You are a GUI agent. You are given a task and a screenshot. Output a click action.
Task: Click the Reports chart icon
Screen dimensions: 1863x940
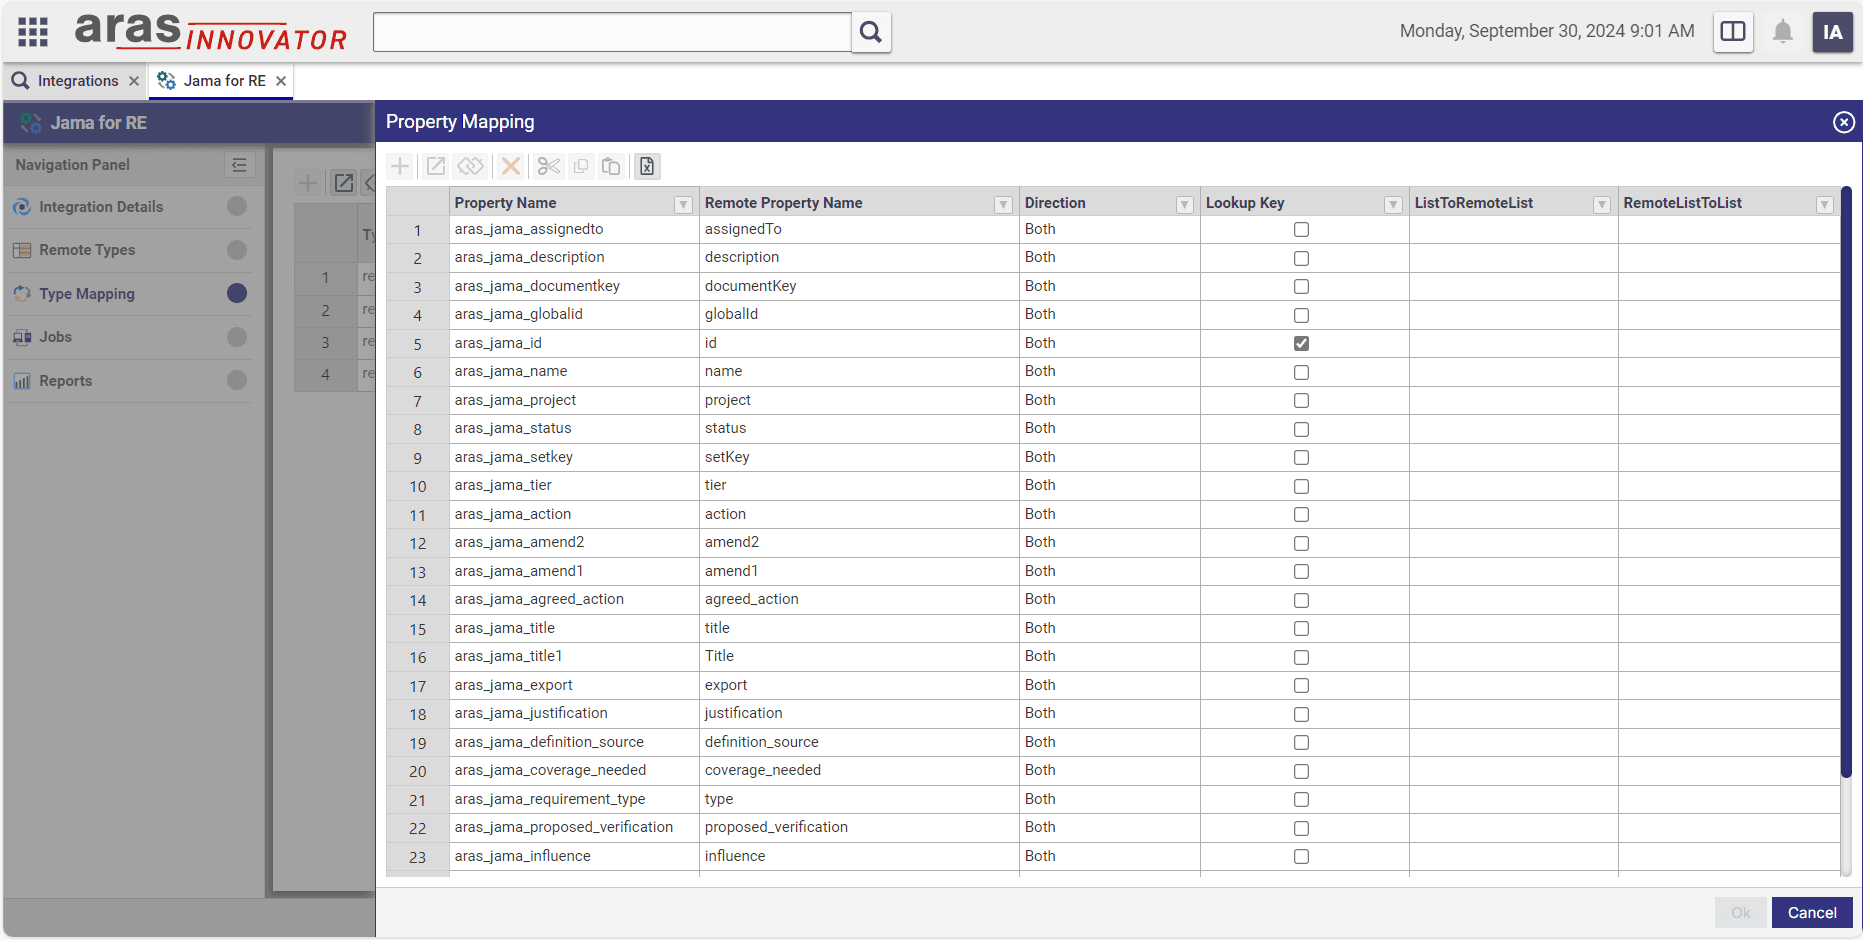coord(22,381)
